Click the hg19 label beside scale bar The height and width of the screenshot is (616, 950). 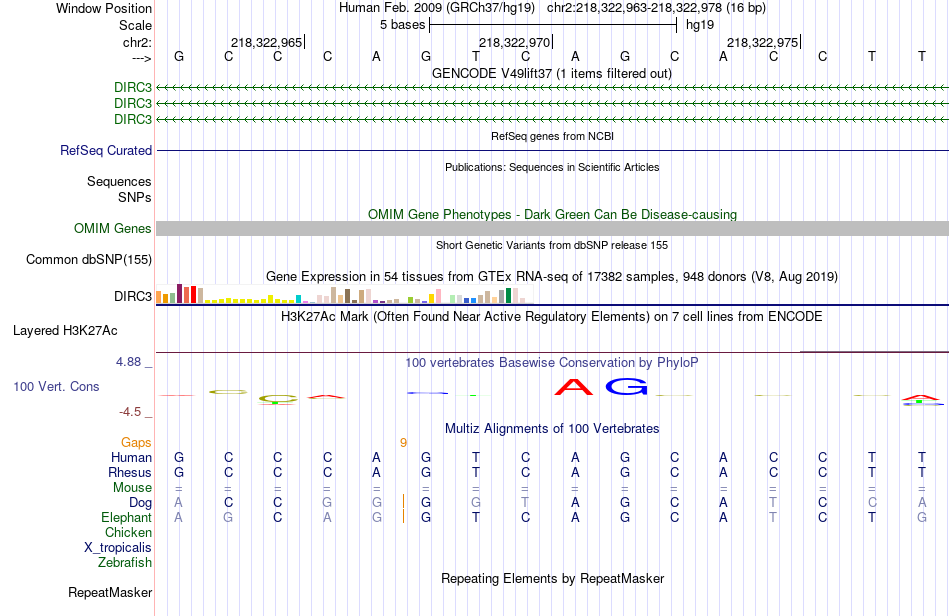(x=700, y=25)
